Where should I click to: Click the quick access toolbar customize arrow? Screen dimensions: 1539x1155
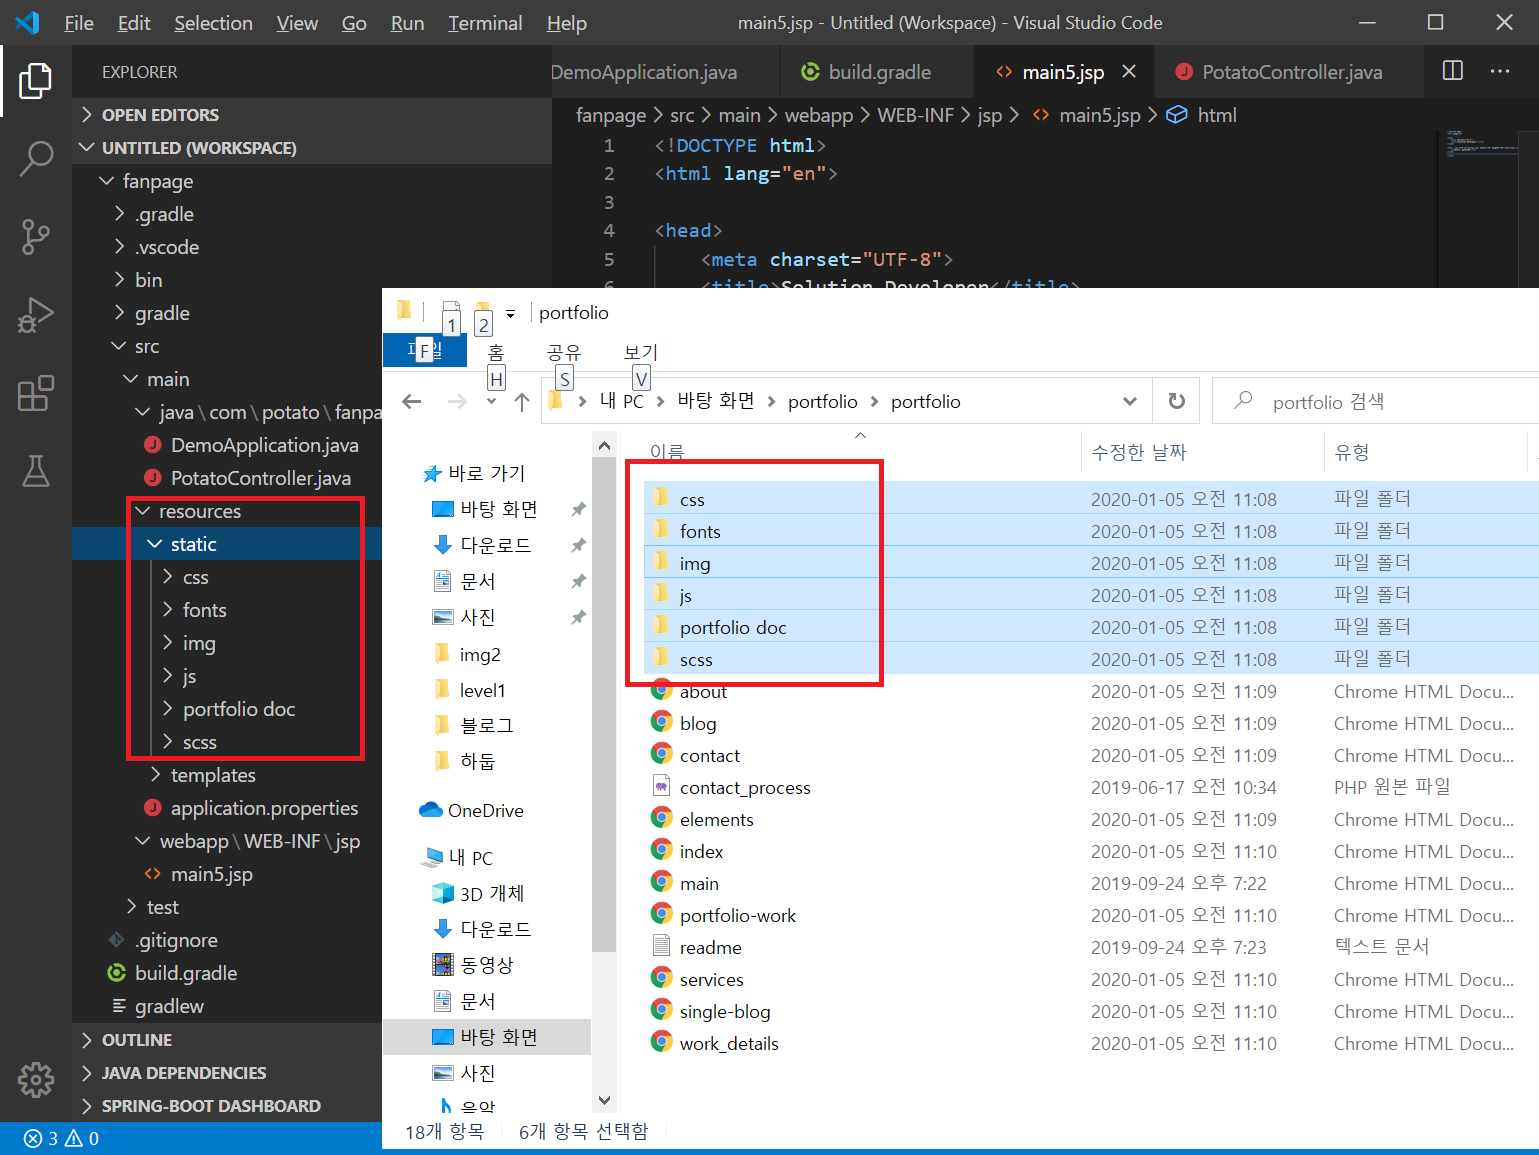click(x=510, y=314)
